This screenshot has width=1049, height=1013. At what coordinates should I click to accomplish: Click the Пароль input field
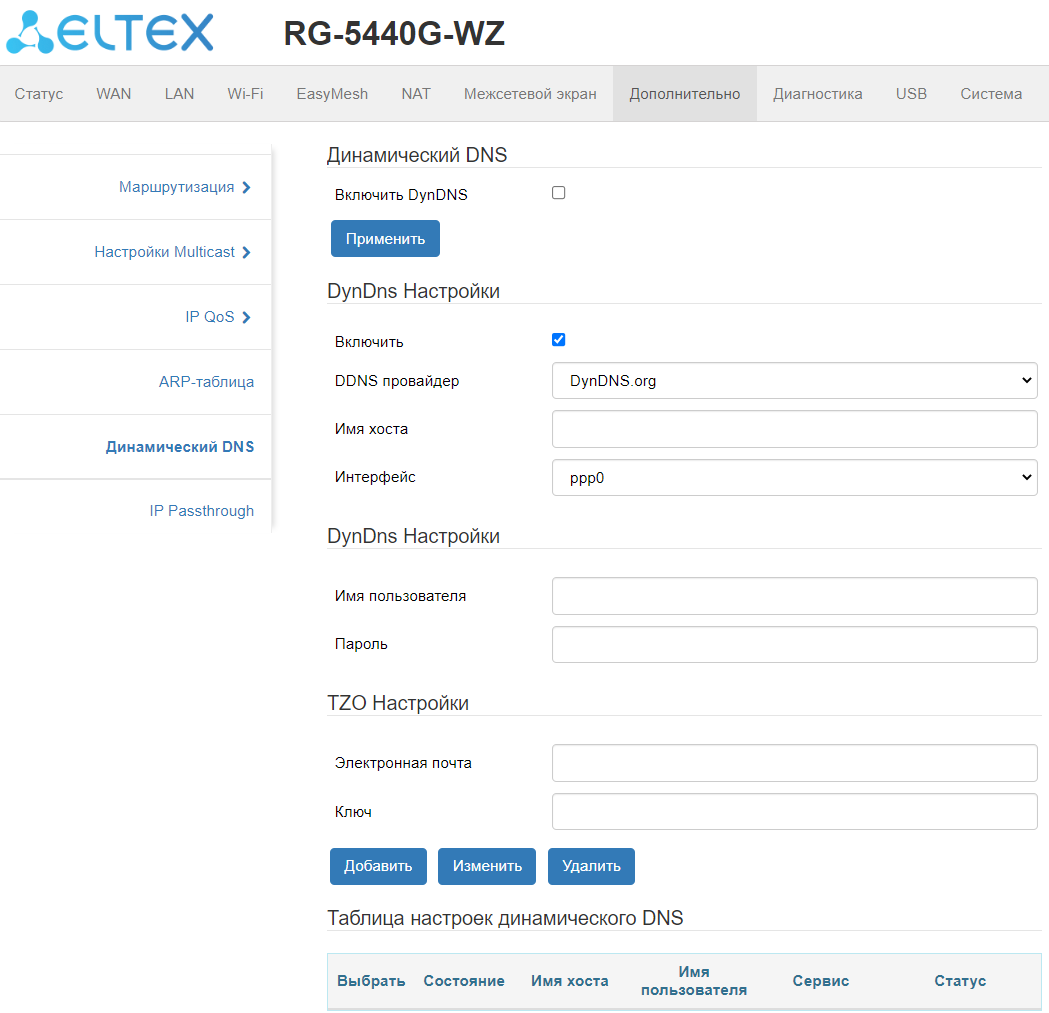[794, 644]
